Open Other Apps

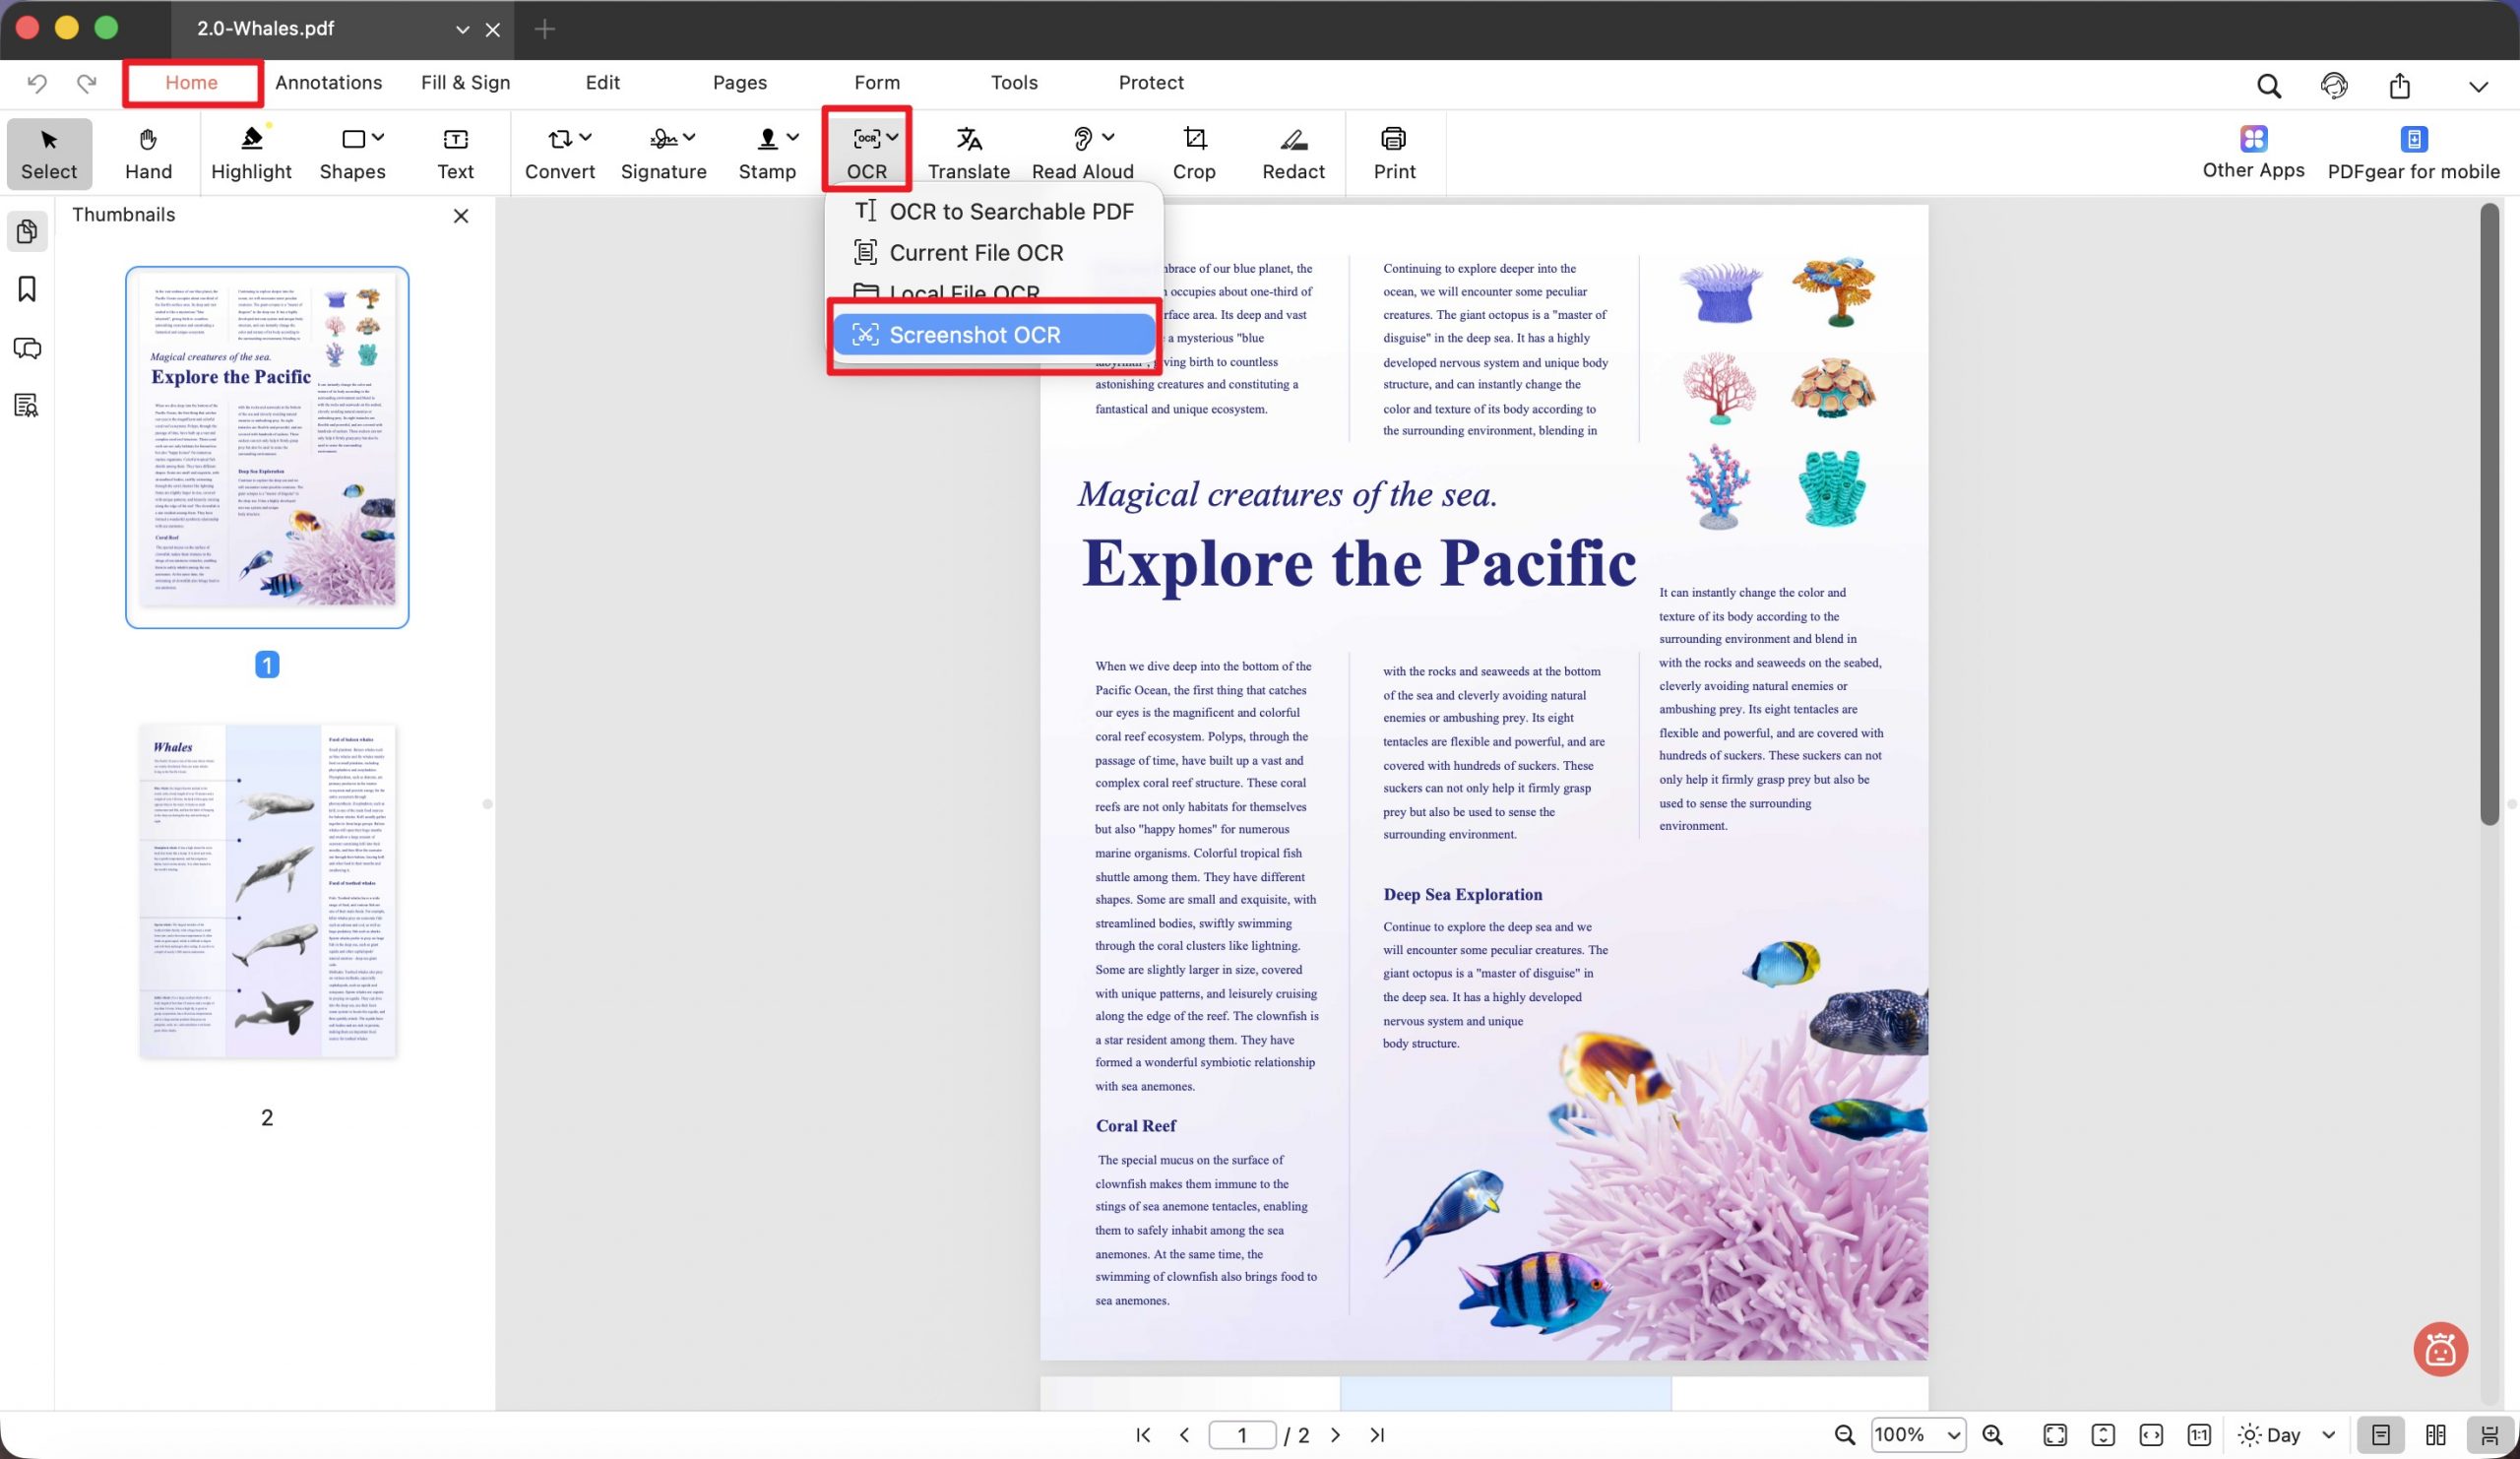[2253, 153]
